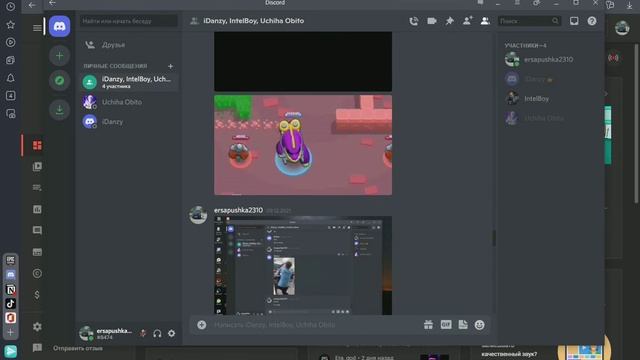Open the Discord screenshot attachment by ersapushka2310
Image resolution: width=640 pixels, height=360 pixels.
(x=303, y=265)
